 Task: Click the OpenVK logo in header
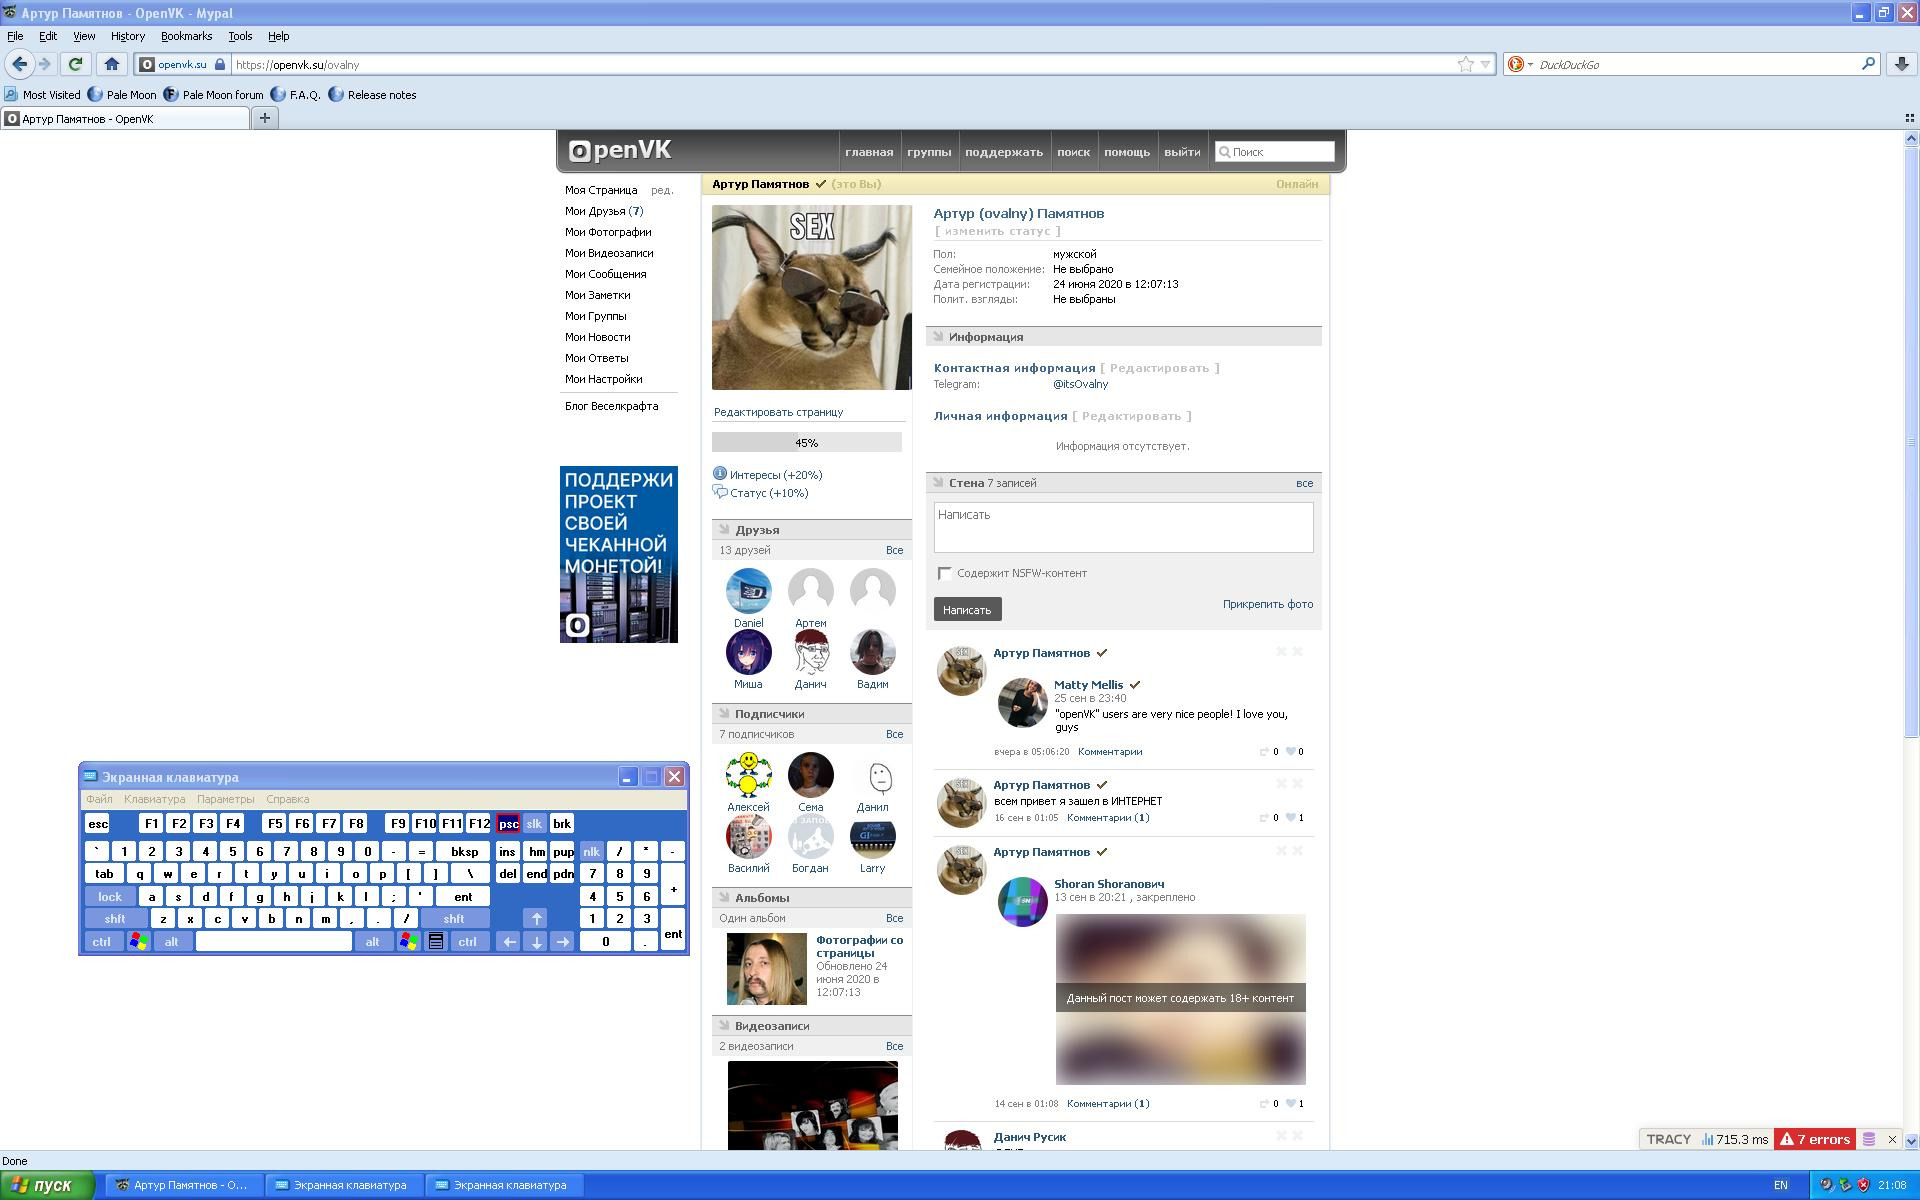pyautogui.click(x=620, y=151)
